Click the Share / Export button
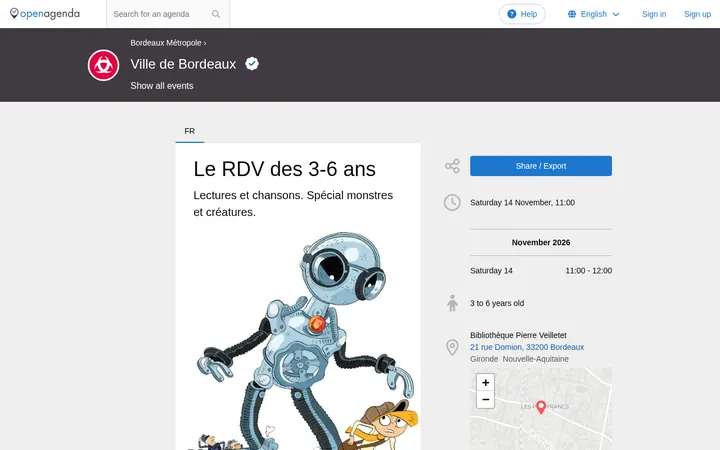Viewport: 720px width, 450px height. click(x=540, y=166)
